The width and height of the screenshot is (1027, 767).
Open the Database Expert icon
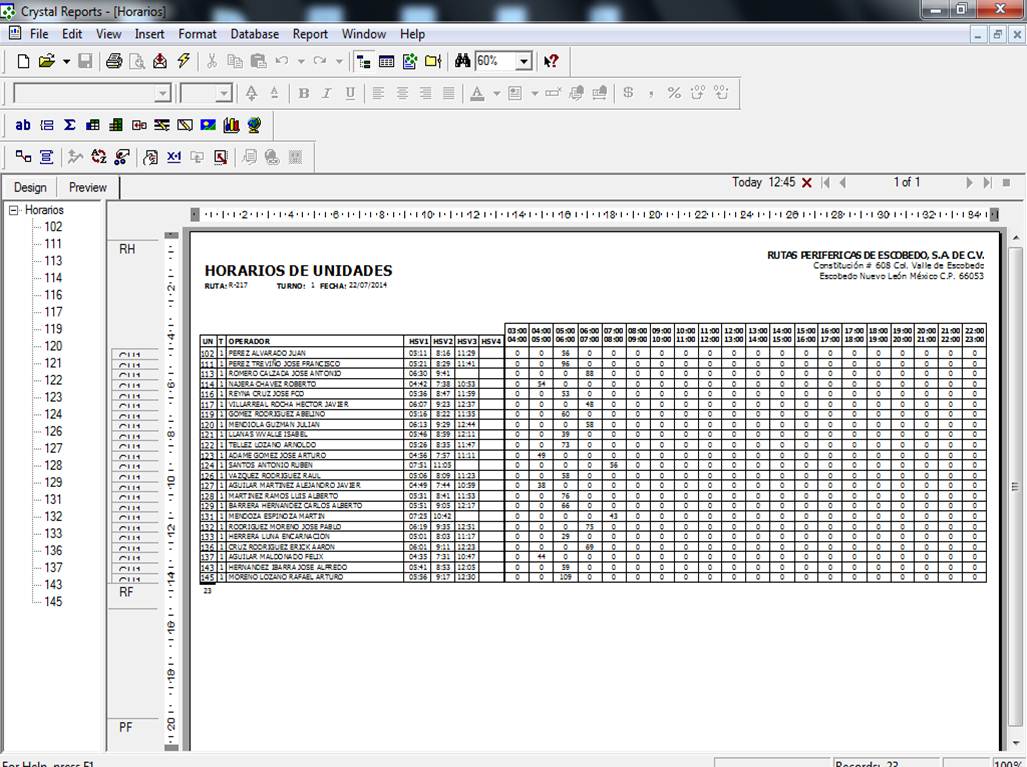click(23, 157)
